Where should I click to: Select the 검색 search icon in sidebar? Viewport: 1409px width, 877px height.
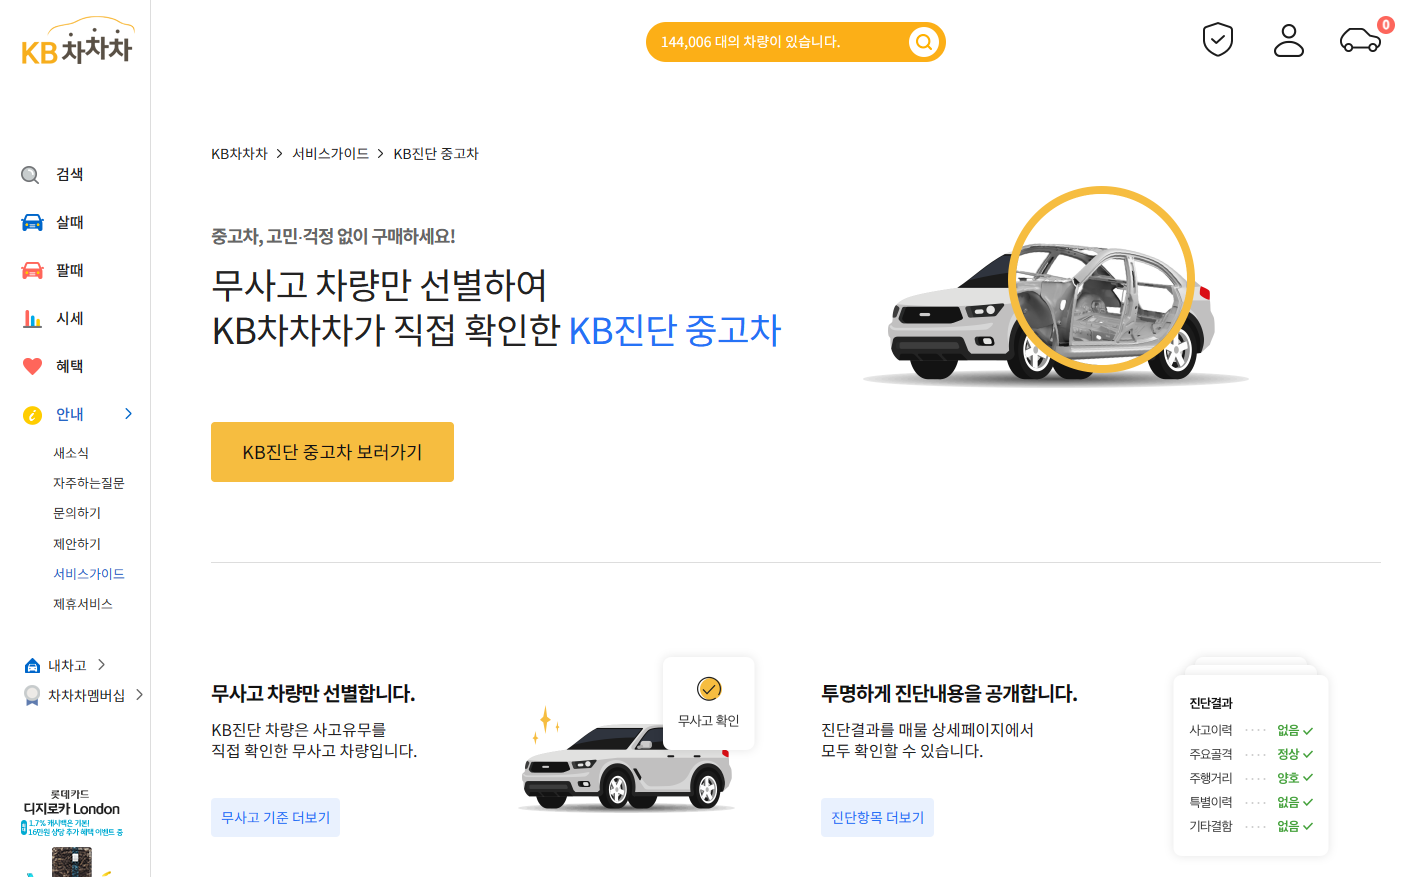pyautogui.click(x=29, y=174)
